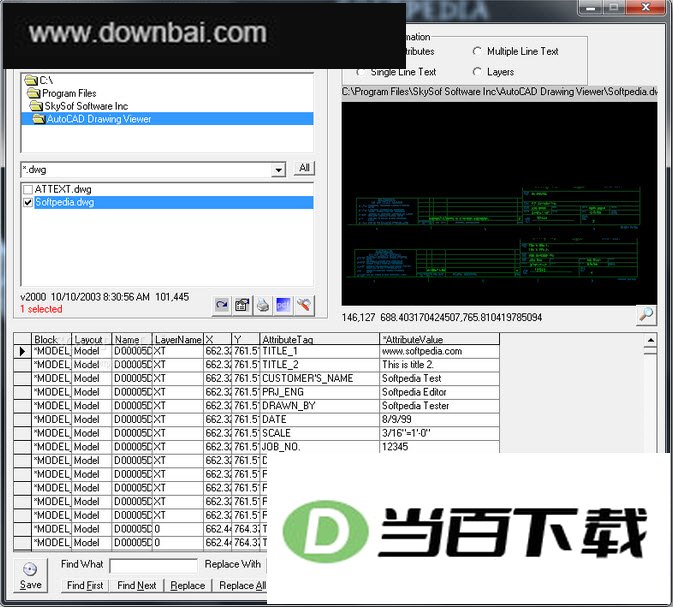Click the printer icon to print
Screen dimensions: 673x607
coord(263,306)
